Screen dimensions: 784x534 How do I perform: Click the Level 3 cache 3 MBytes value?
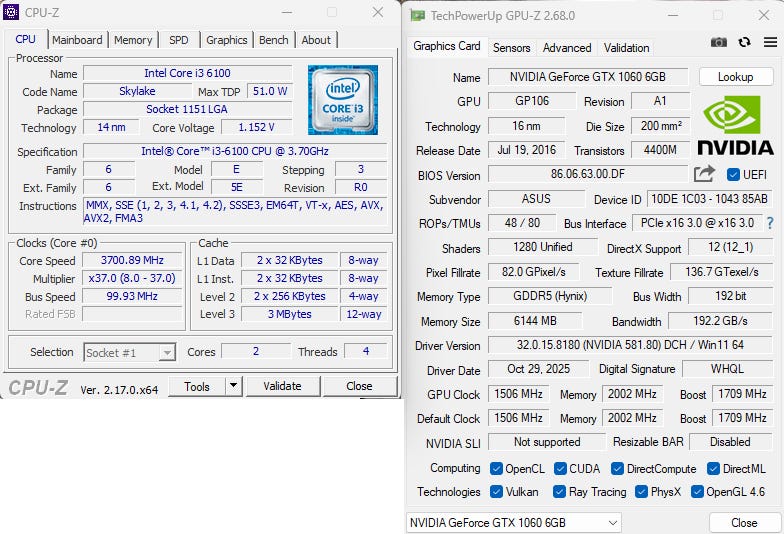290,314
